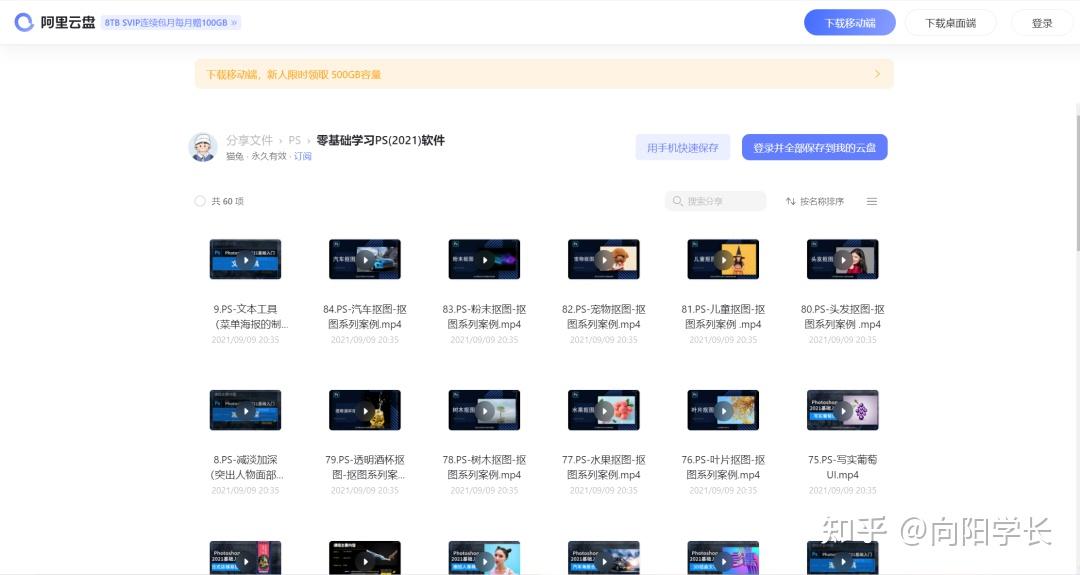The height and width of the screenshot is (575, 1080).
Task: Click the arrow on the promotion banner
Action: [877, 74]
